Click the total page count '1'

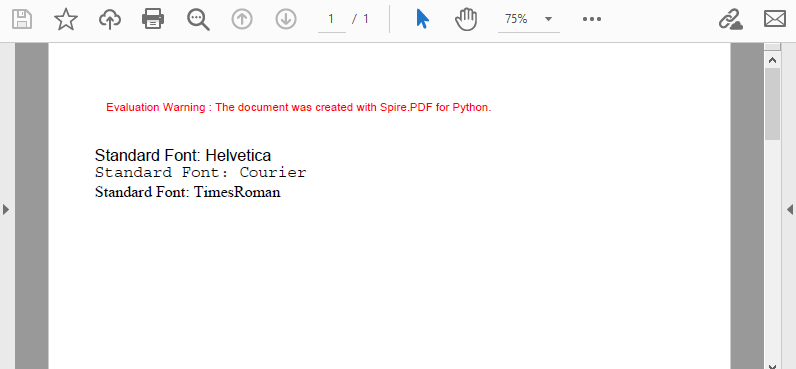pyautogui.click(x=366, y=19)
